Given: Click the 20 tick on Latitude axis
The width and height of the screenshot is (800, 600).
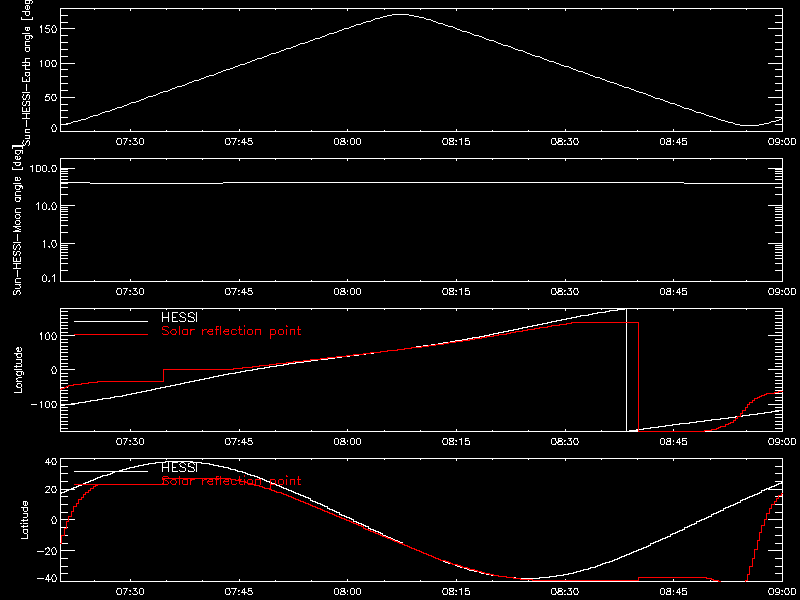Looking at the screenshot, I should [51, 490].
